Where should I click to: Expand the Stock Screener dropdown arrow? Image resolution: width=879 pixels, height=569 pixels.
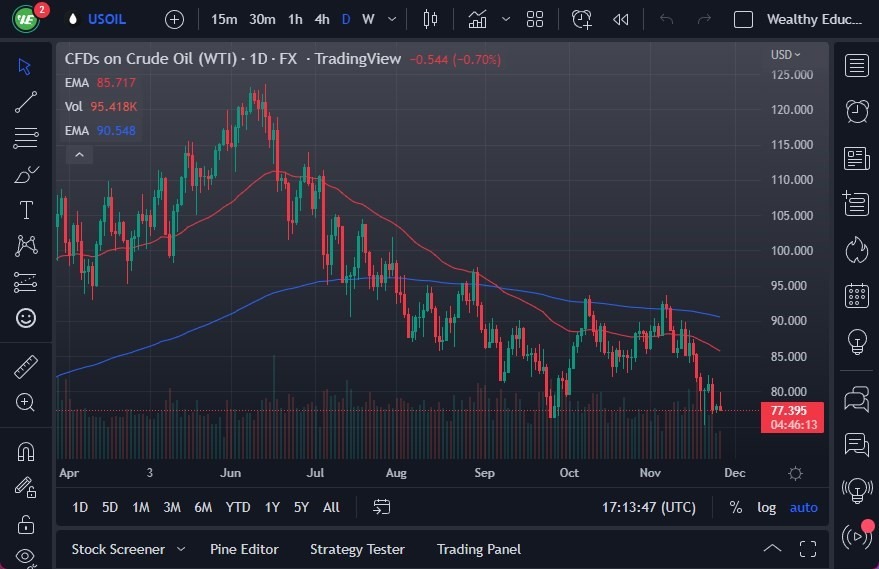pos(181,549)
